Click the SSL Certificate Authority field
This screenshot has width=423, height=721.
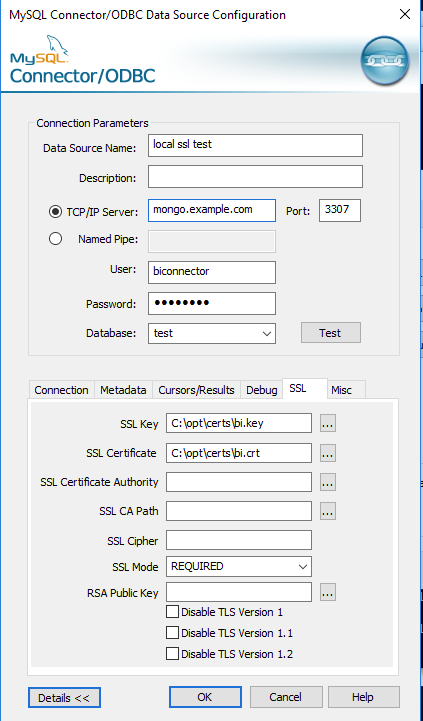[239, 482]
